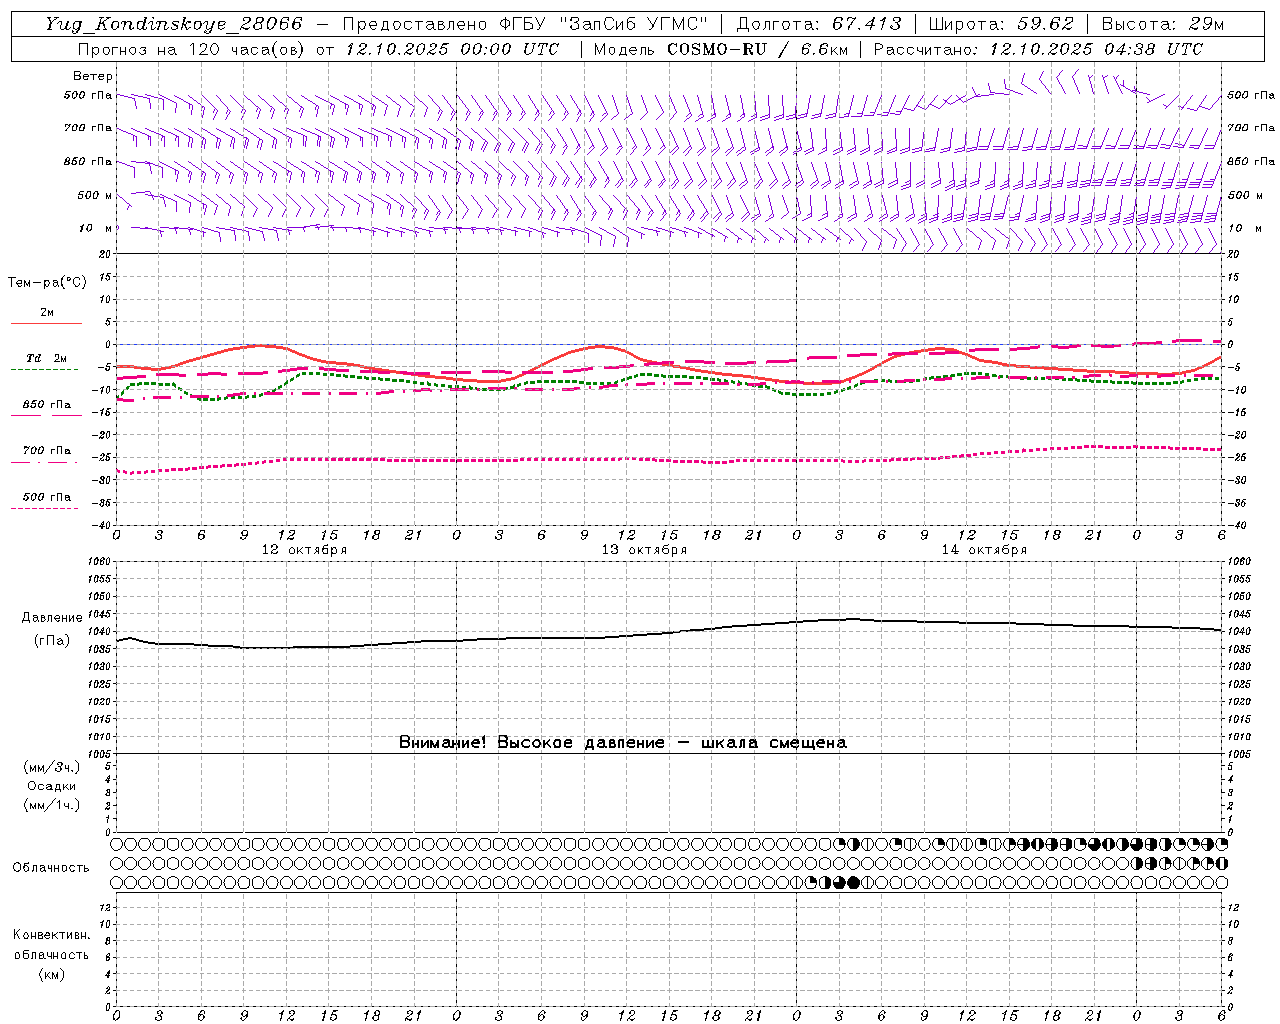Image resolution: width=1280 pixels, height=1024 pixels.
Task: Click the latitude value Широта: 59.62
Action: click(x=1001, y=24)
